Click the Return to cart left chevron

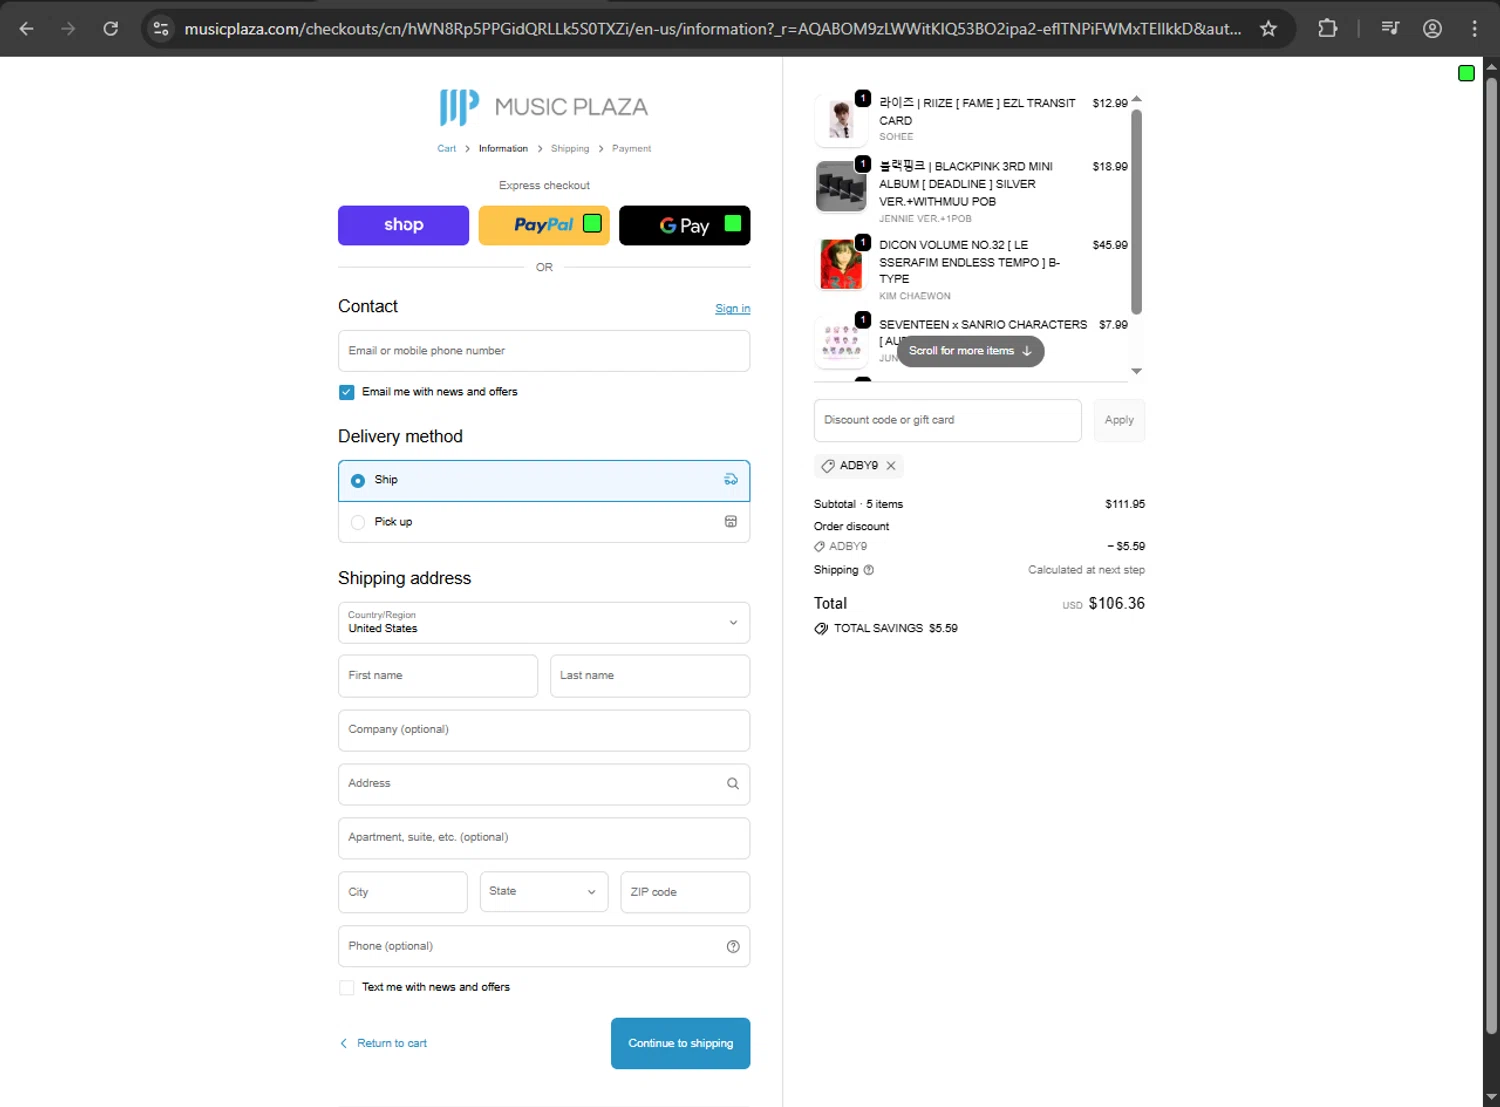point(344,1043)
